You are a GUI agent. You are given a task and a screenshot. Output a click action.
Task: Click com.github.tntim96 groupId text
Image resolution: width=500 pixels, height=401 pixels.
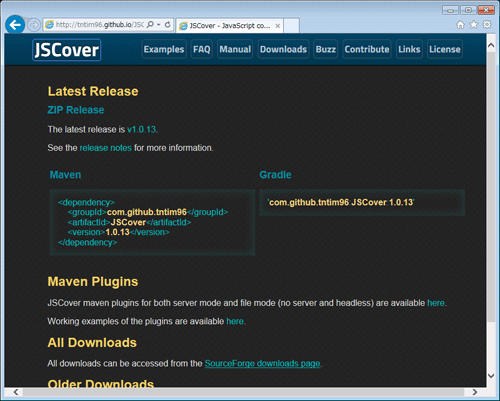tap(147, 212)
